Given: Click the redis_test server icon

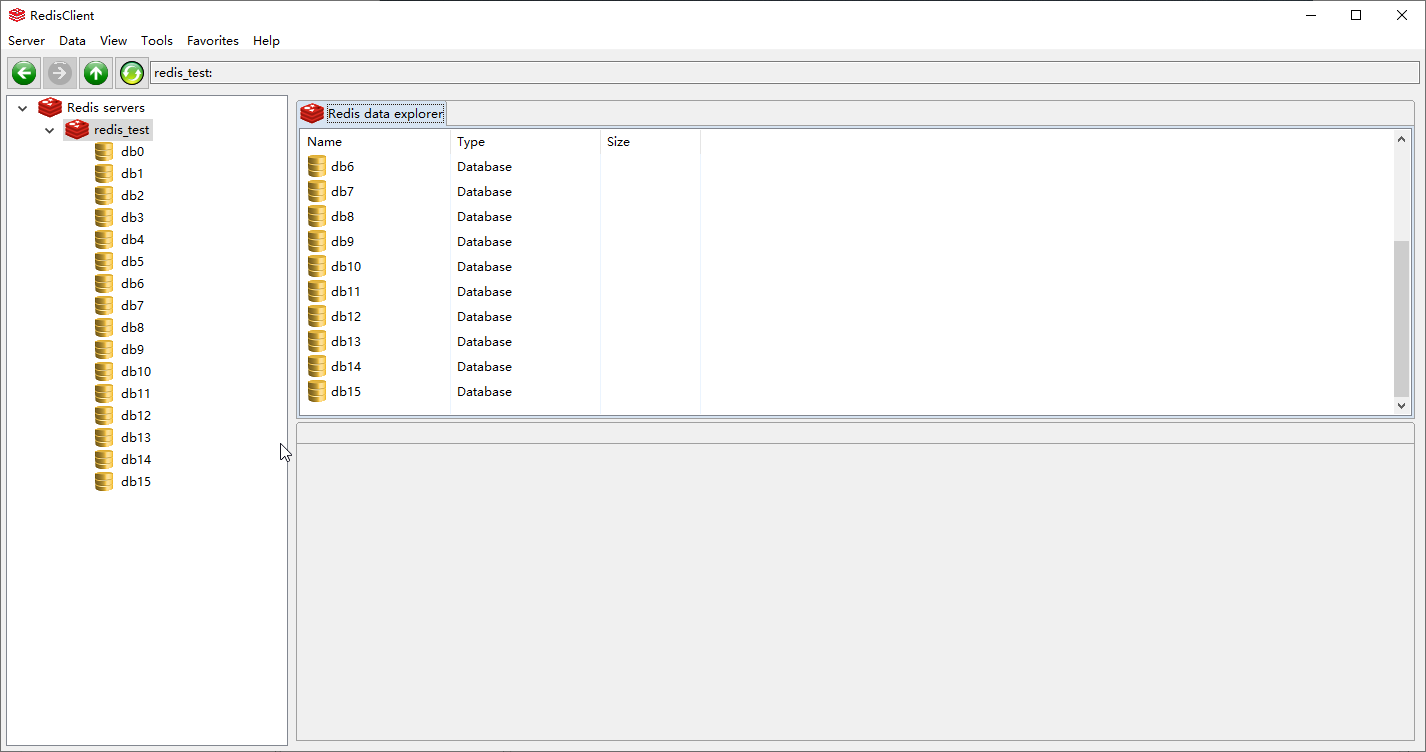Looking at the screenshot, I should (x=77, y=130).
